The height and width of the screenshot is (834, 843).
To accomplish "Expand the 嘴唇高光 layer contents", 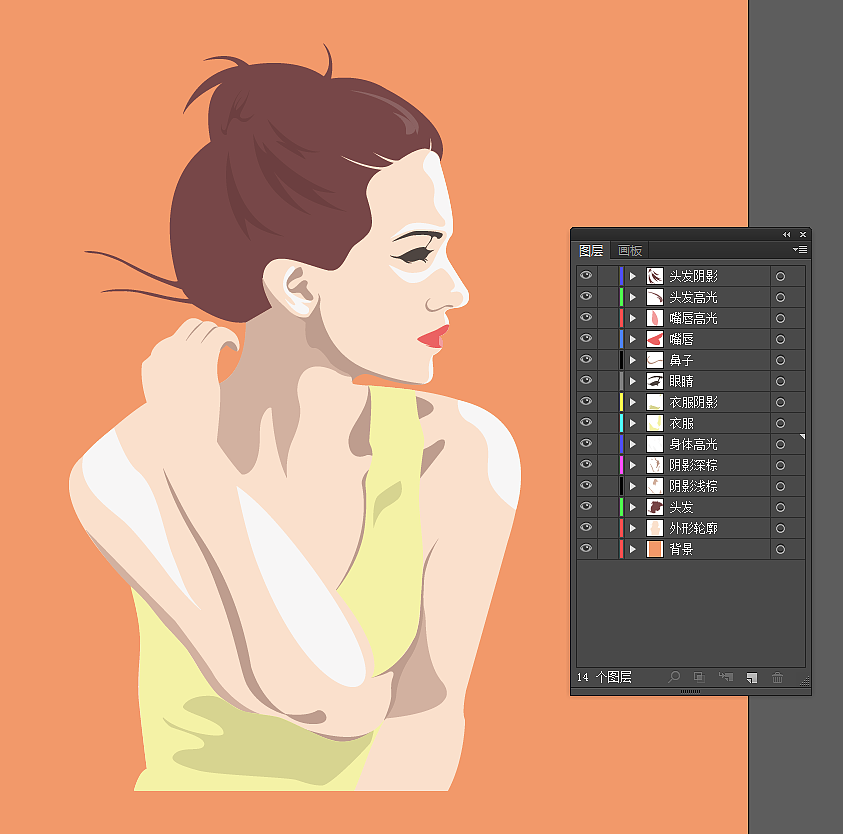I will pyautogui.click(x=633, y=318).
